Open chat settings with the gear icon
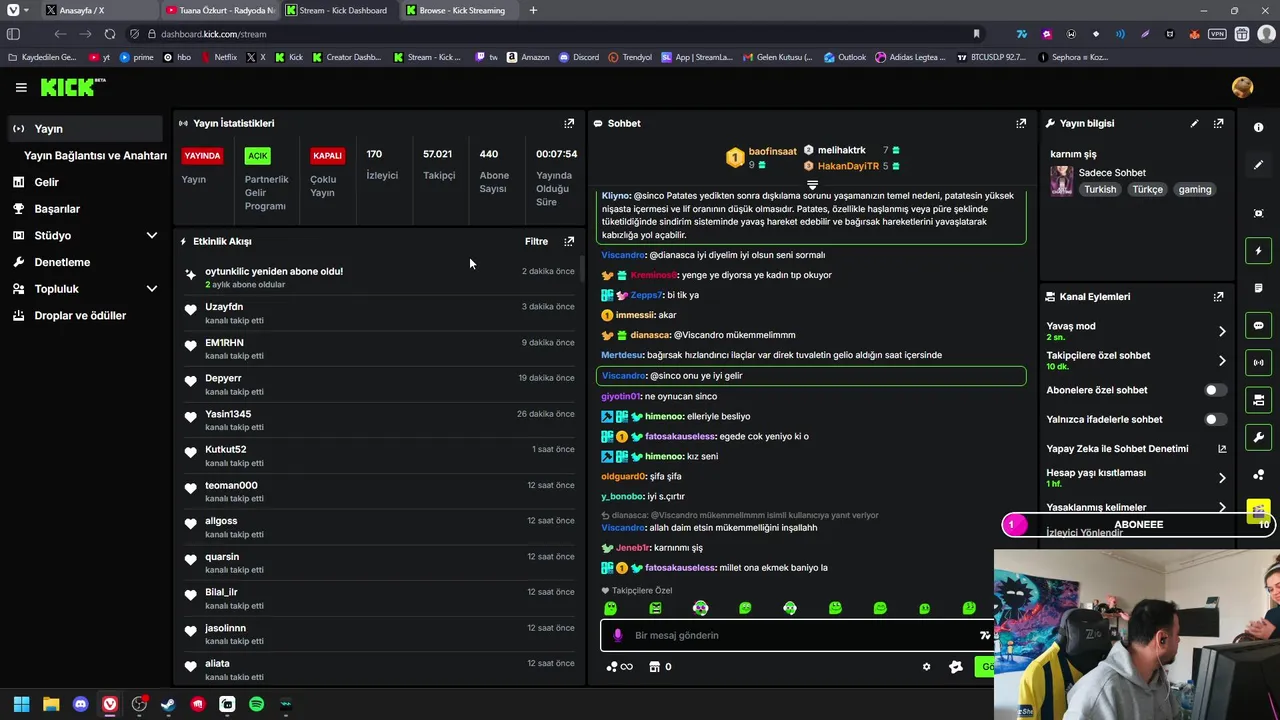 pyautogui.click(x=926, y=667)
